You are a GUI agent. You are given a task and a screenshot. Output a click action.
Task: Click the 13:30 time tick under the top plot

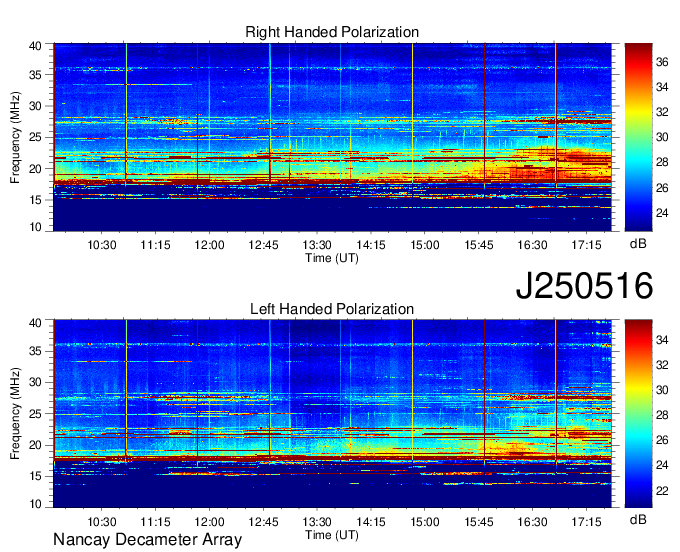pos(317,245)
